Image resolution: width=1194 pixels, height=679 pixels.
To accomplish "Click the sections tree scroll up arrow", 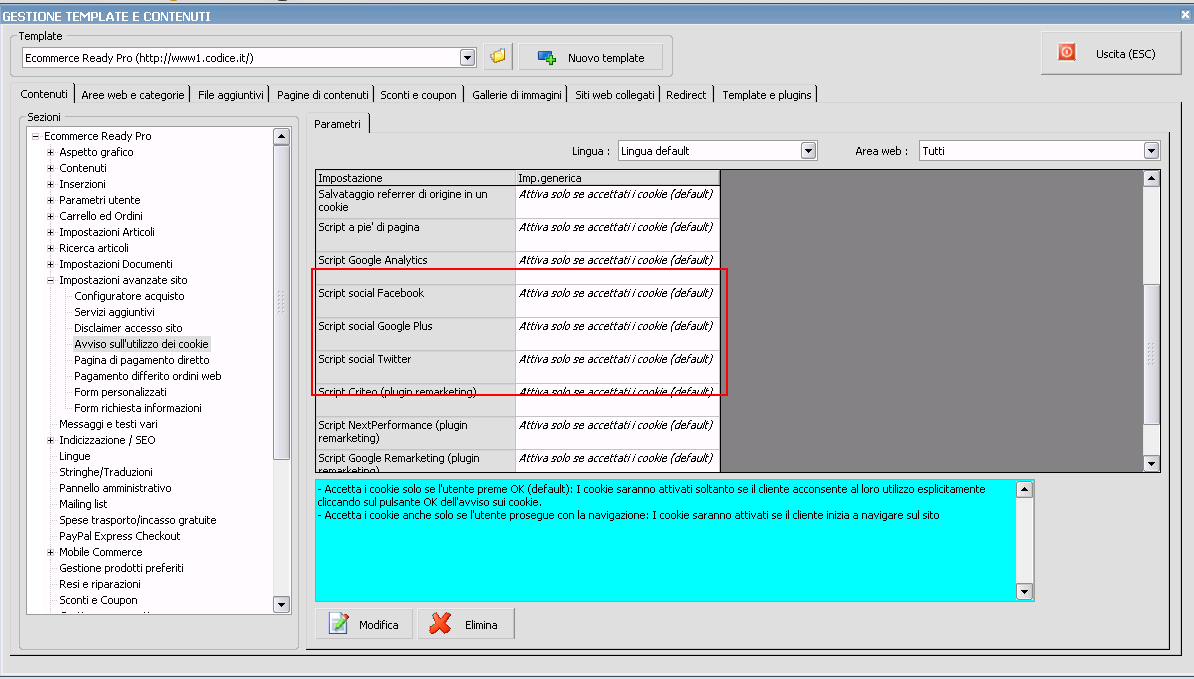I will [x=281, y=137].
